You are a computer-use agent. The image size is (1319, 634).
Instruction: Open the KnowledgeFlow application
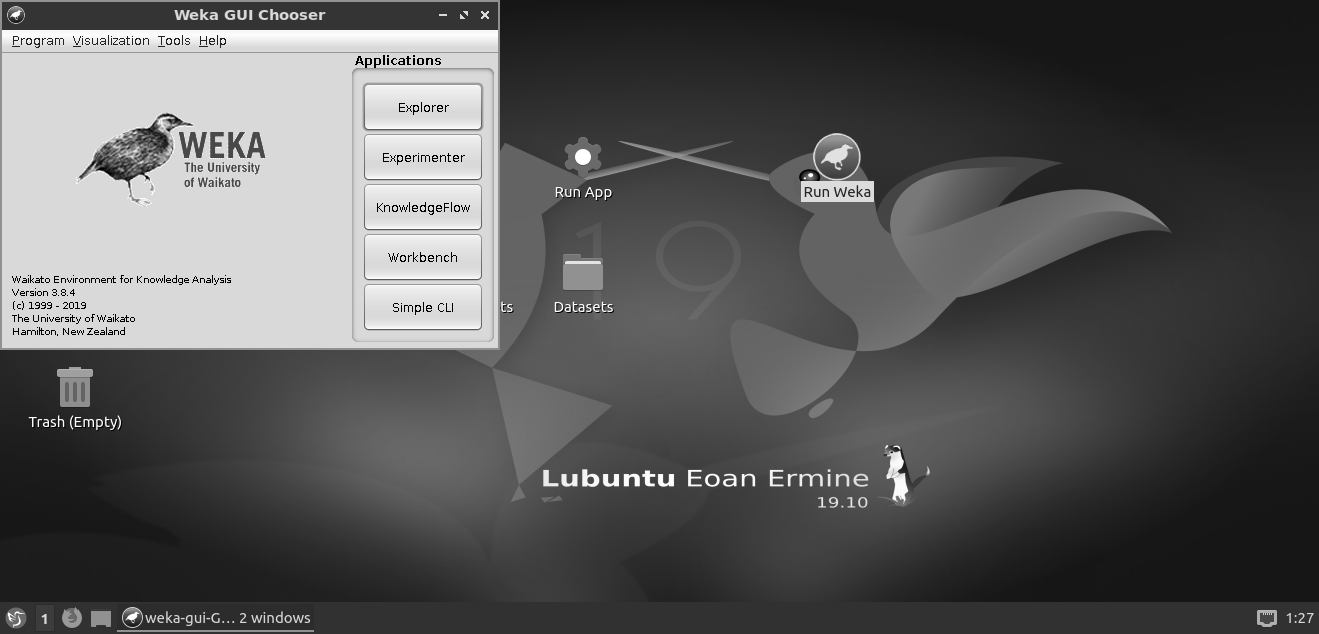click(x=423, y=207)
